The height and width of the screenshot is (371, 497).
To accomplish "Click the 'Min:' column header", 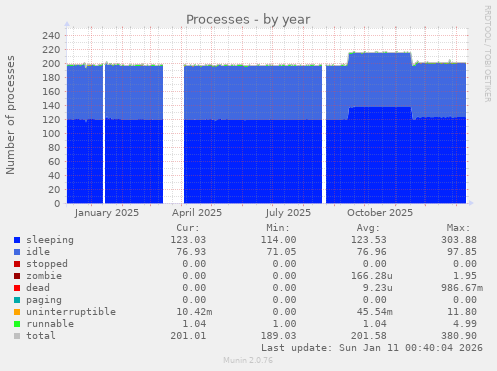I will [x=278, y=228].
